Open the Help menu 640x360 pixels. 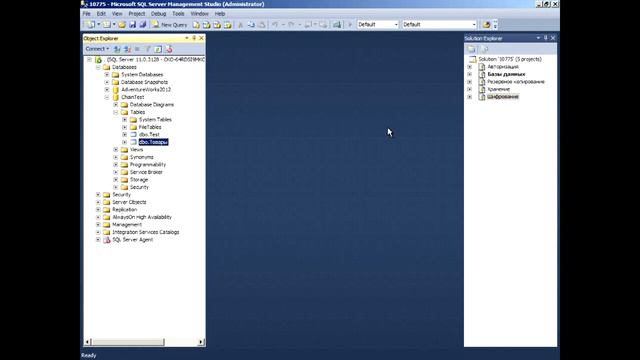click(x=220, y=14)
